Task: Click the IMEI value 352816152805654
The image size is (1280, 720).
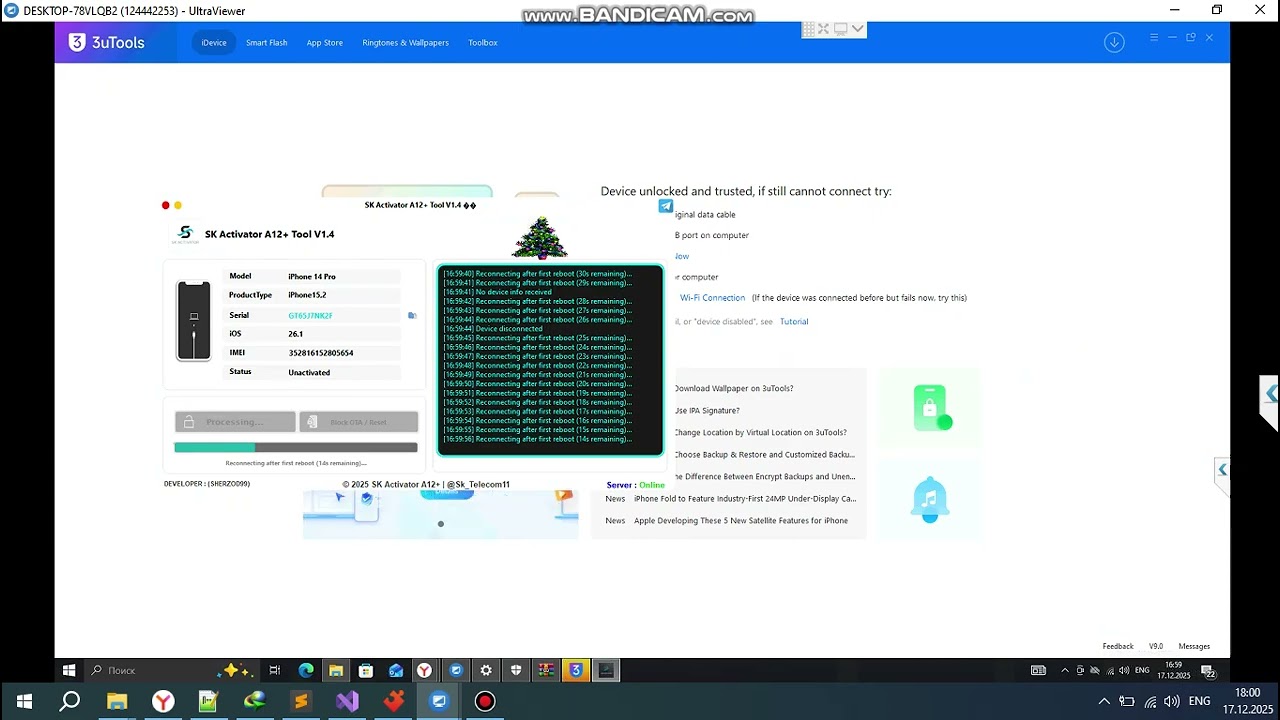Action: click(321, 353)
